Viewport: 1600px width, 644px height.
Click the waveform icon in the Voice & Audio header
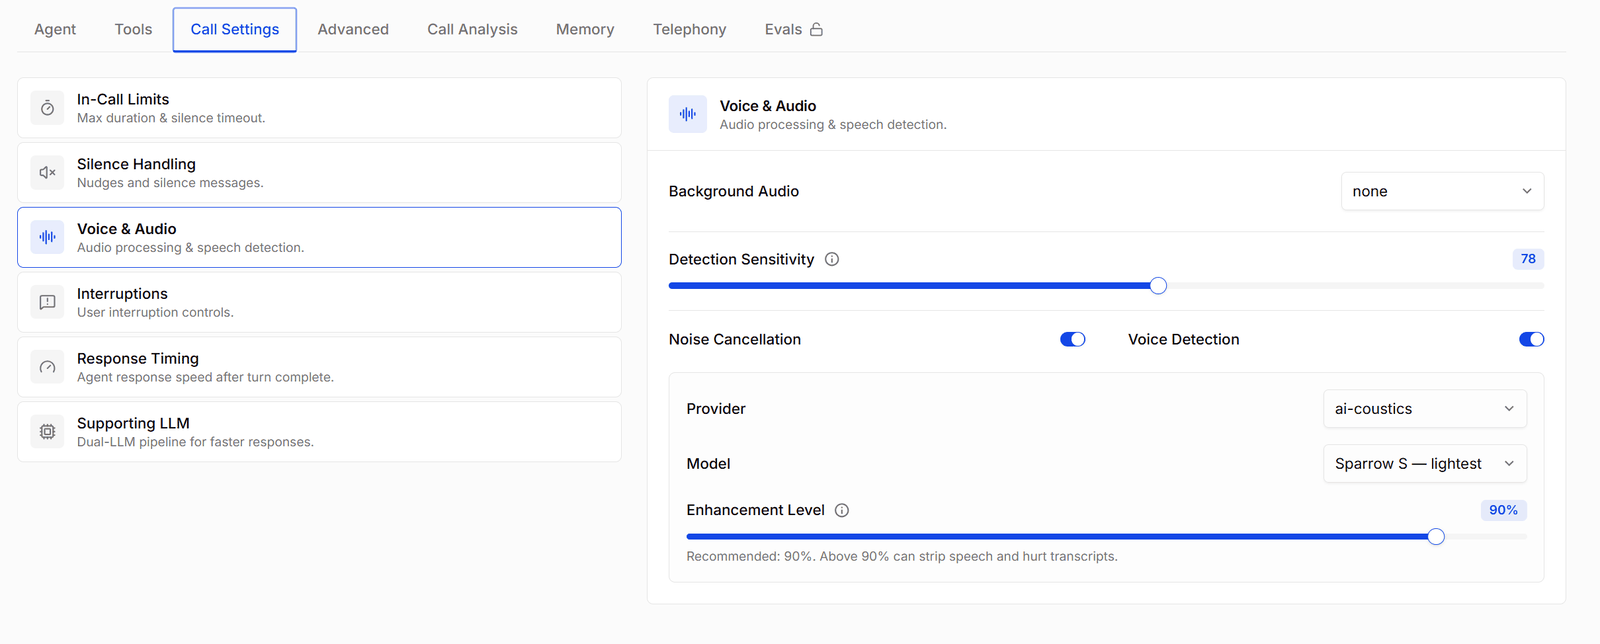coord(688,114)
